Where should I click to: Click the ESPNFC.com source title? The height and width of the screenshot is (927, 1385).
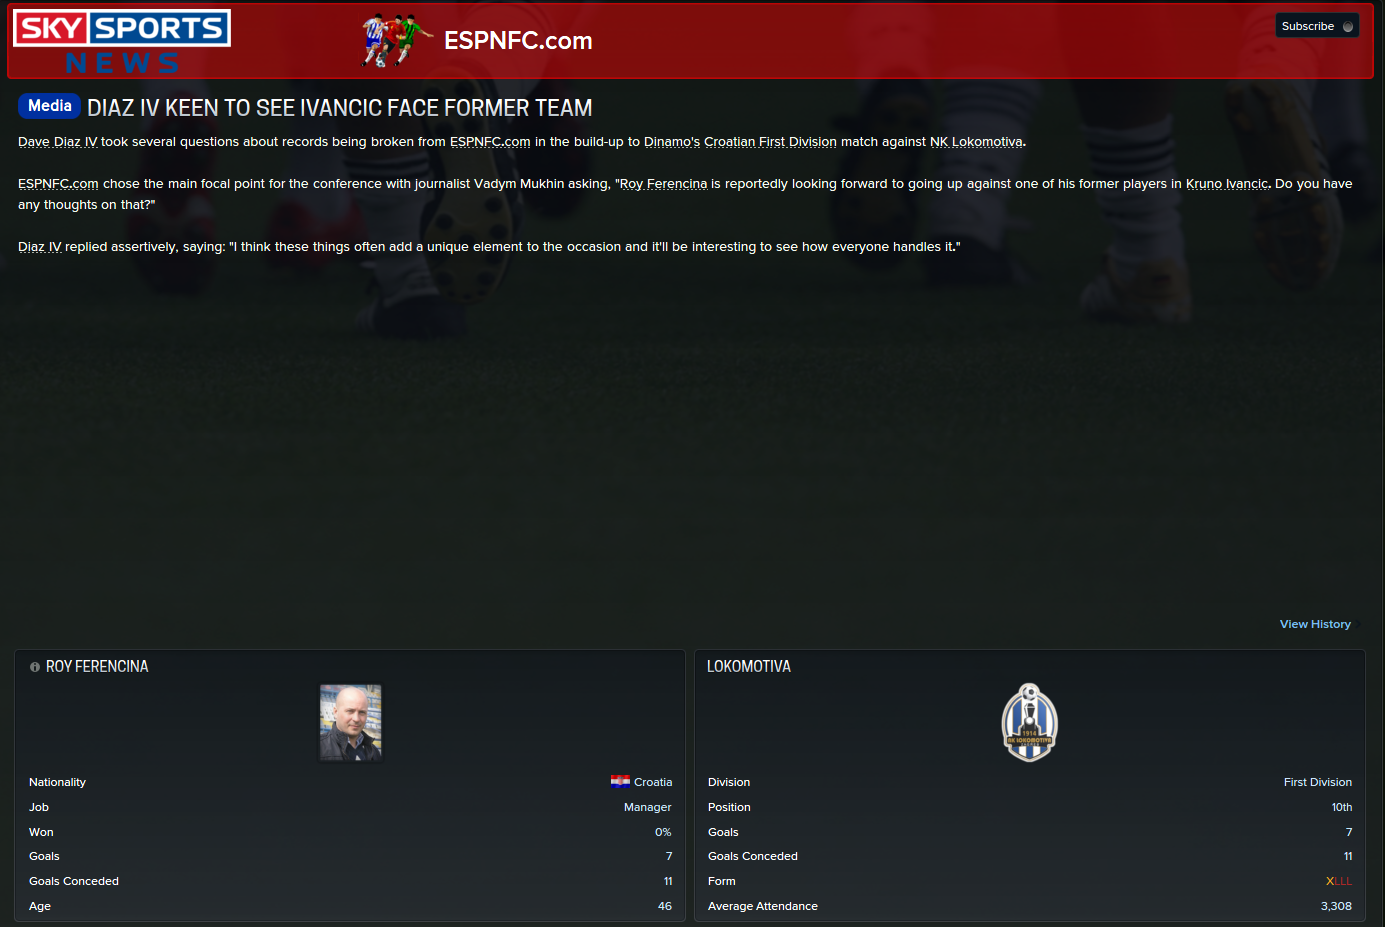518,41
